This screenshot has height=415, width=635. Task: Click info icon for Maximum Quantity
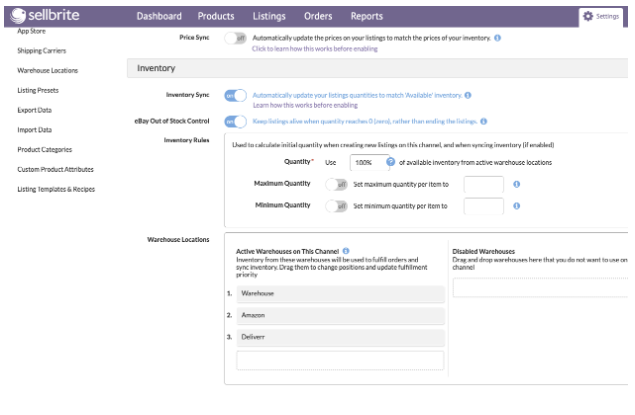click(516, 184)
